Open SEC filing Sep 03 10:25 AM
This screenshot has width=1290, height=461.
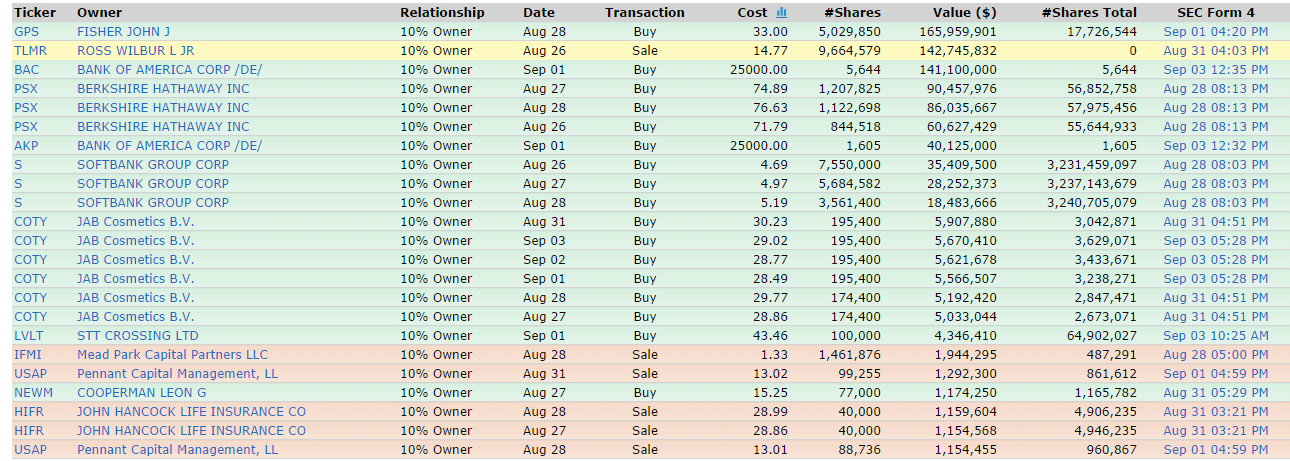coord(1215,336)
